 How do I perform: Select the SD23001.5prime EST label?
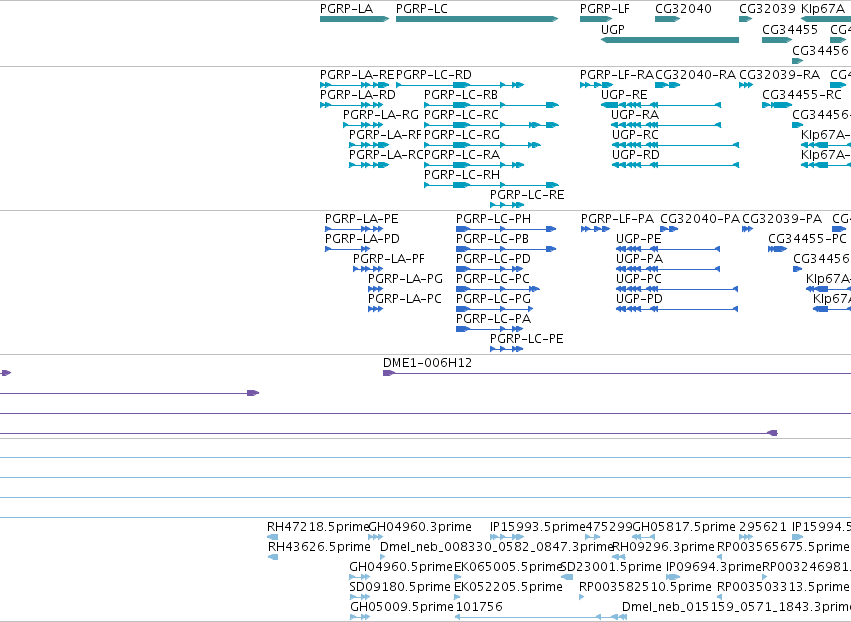(611, 567)
